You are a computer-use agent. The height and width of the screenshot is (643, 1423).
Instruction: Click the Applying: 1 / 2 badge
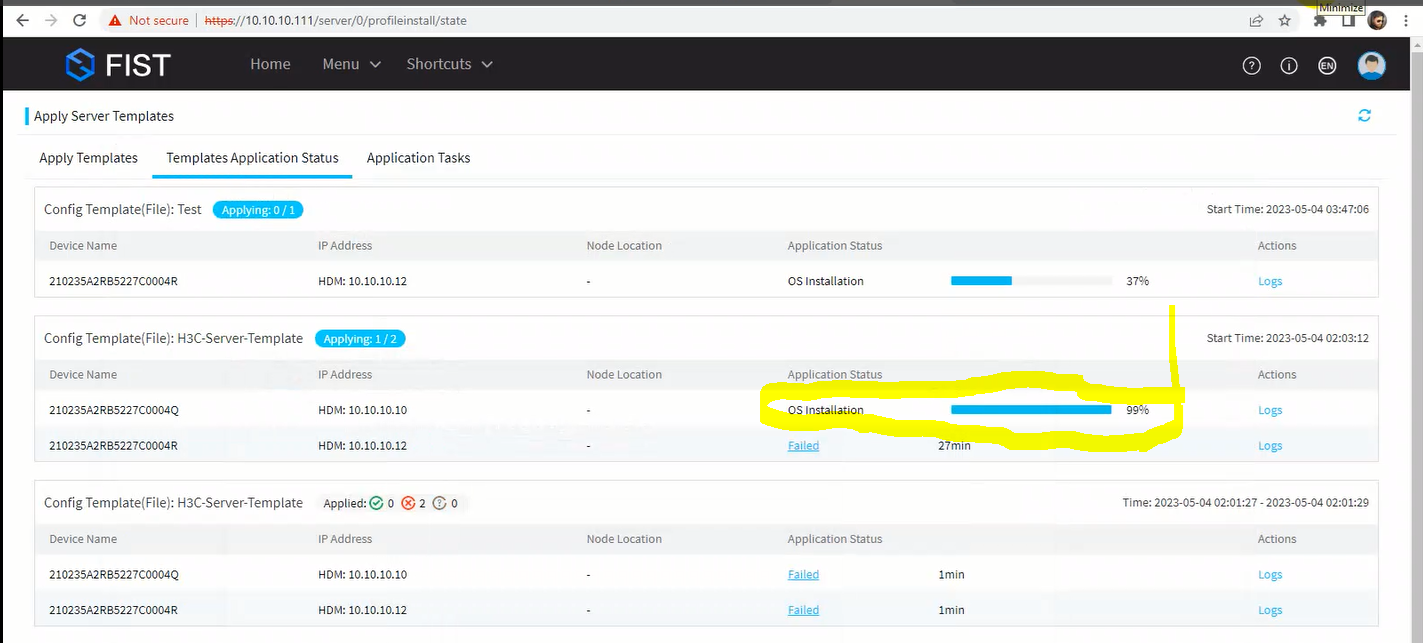[360, 339]
